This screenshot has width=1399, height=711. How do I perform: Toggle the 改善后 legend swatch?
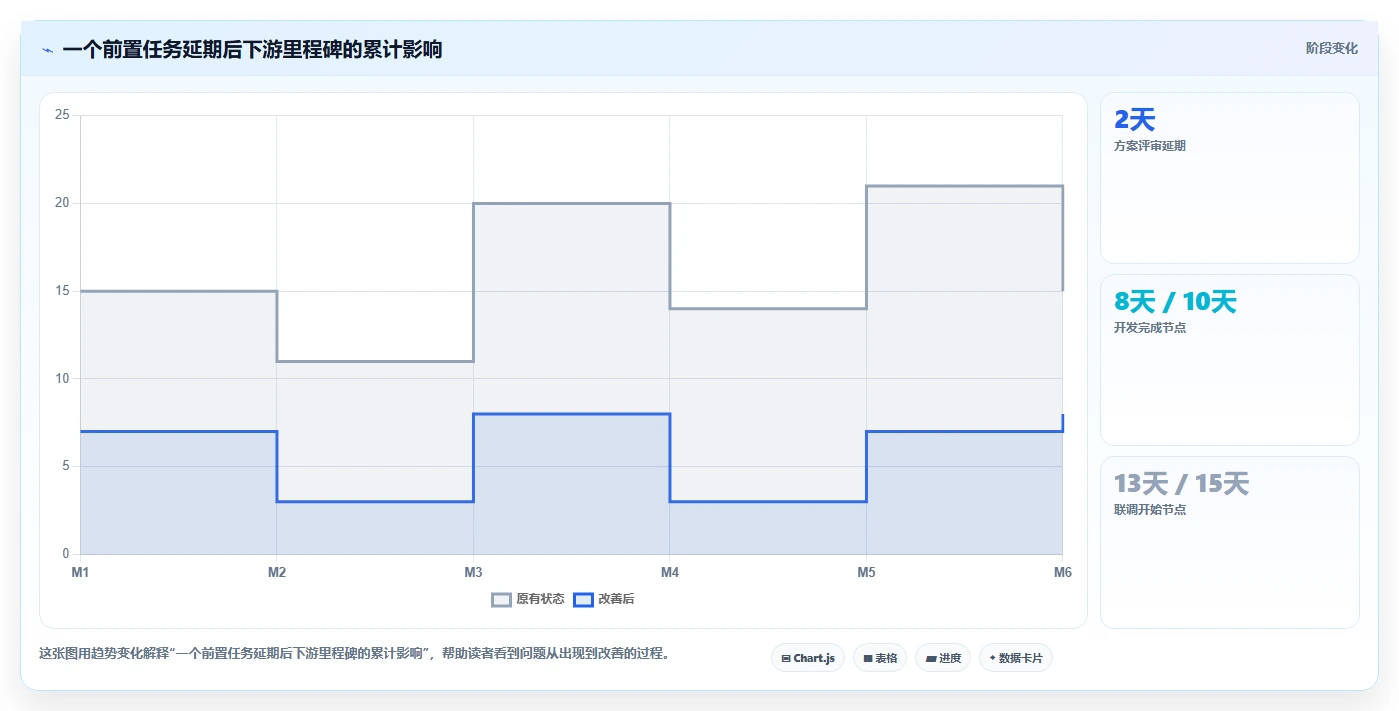[583, 599]
